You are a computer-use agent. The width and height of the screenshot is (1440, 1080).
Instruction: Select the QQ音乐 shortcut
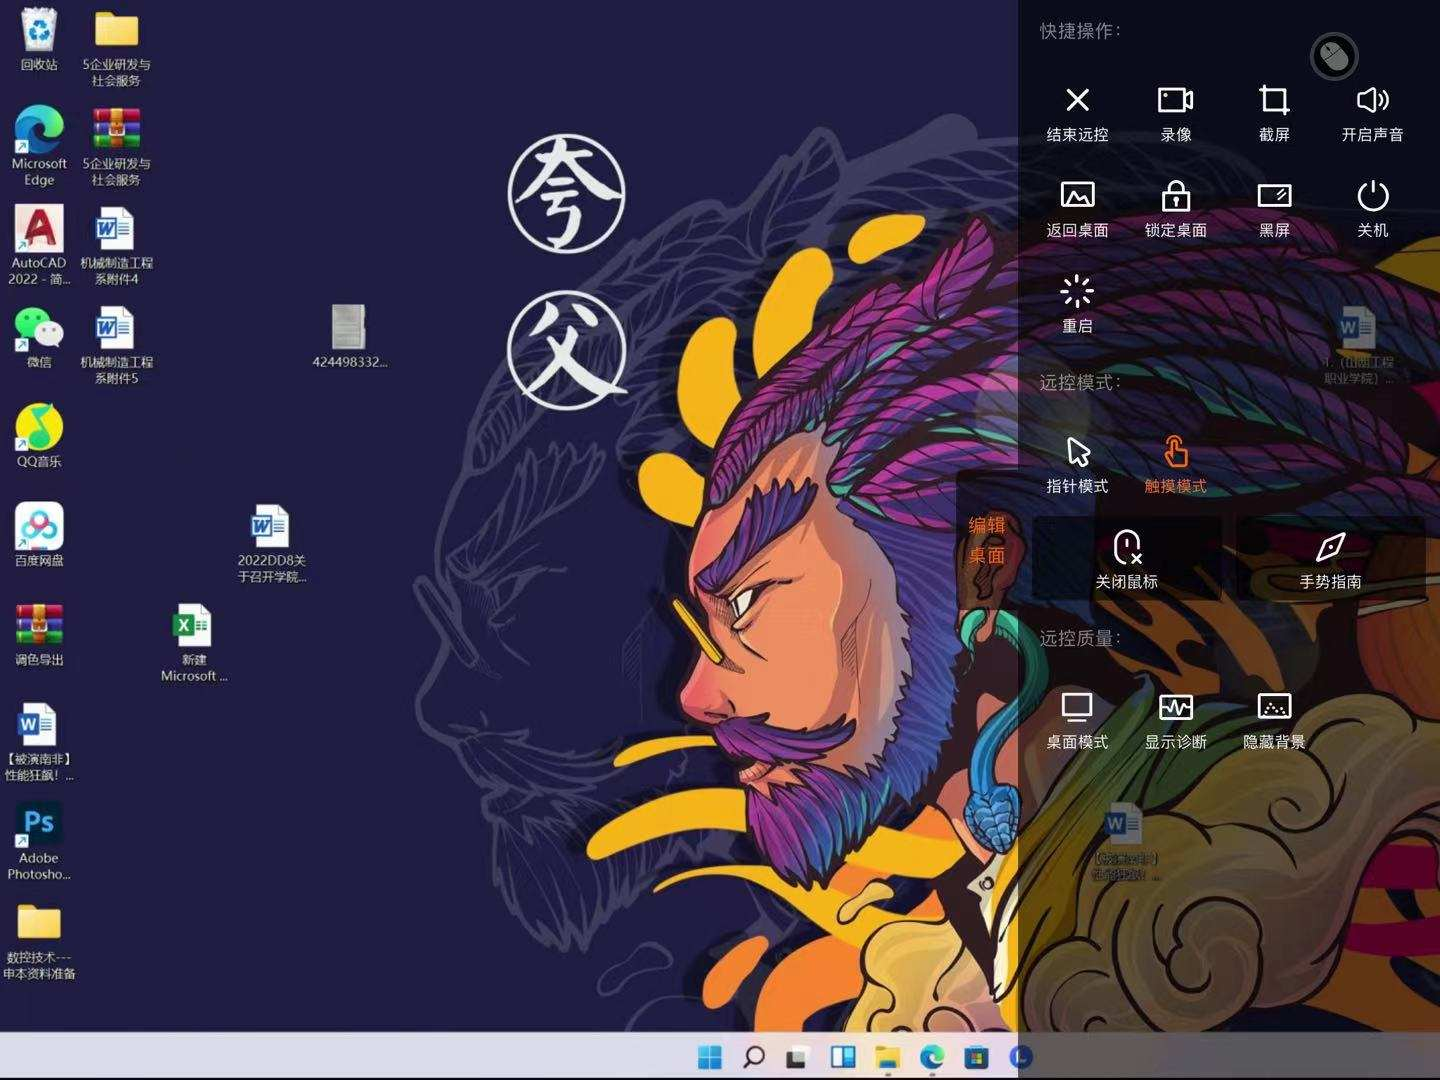click(39, 436)
